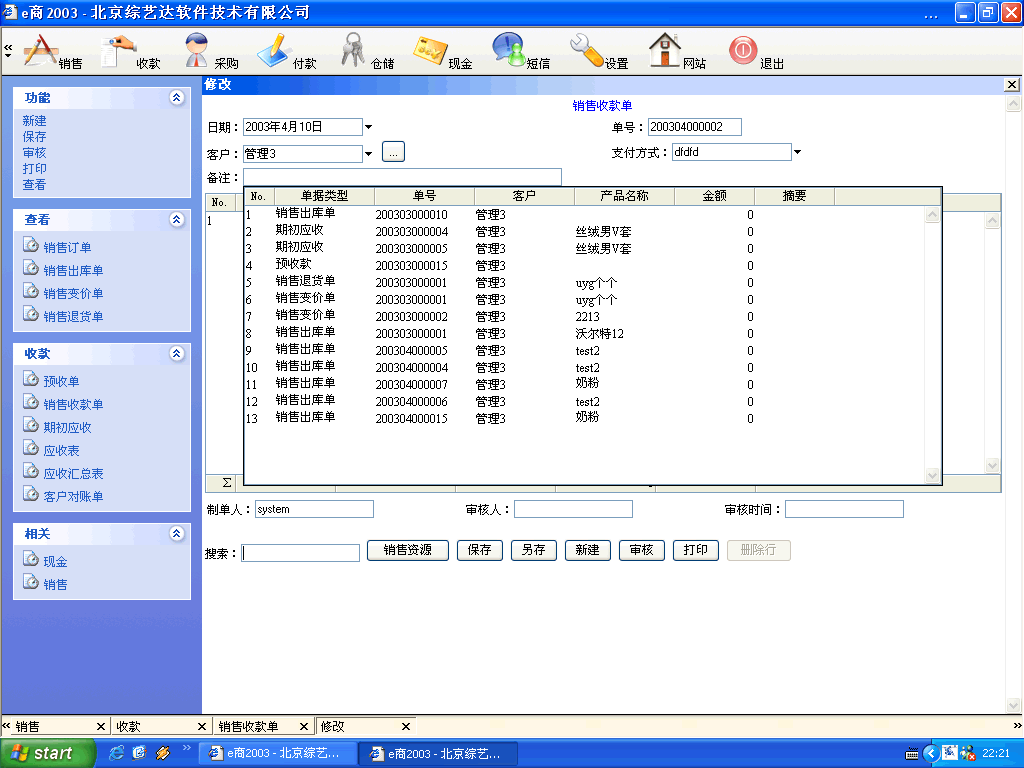Collapse the 功能 sidebar panel
Viewport: 1024px width, 768px height.
point(177,98)
